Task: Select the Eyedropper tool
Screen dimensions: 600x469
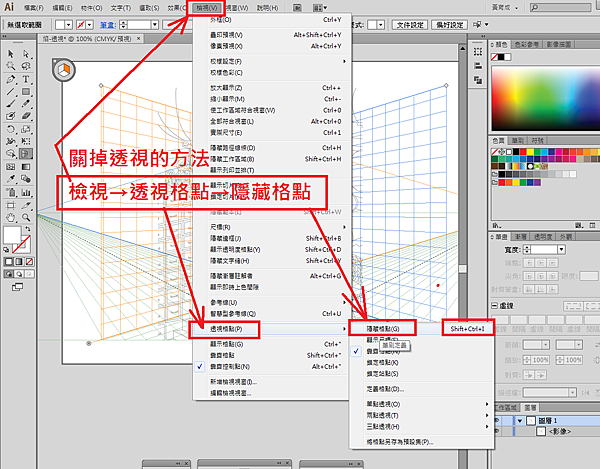Action: point(11,179)
